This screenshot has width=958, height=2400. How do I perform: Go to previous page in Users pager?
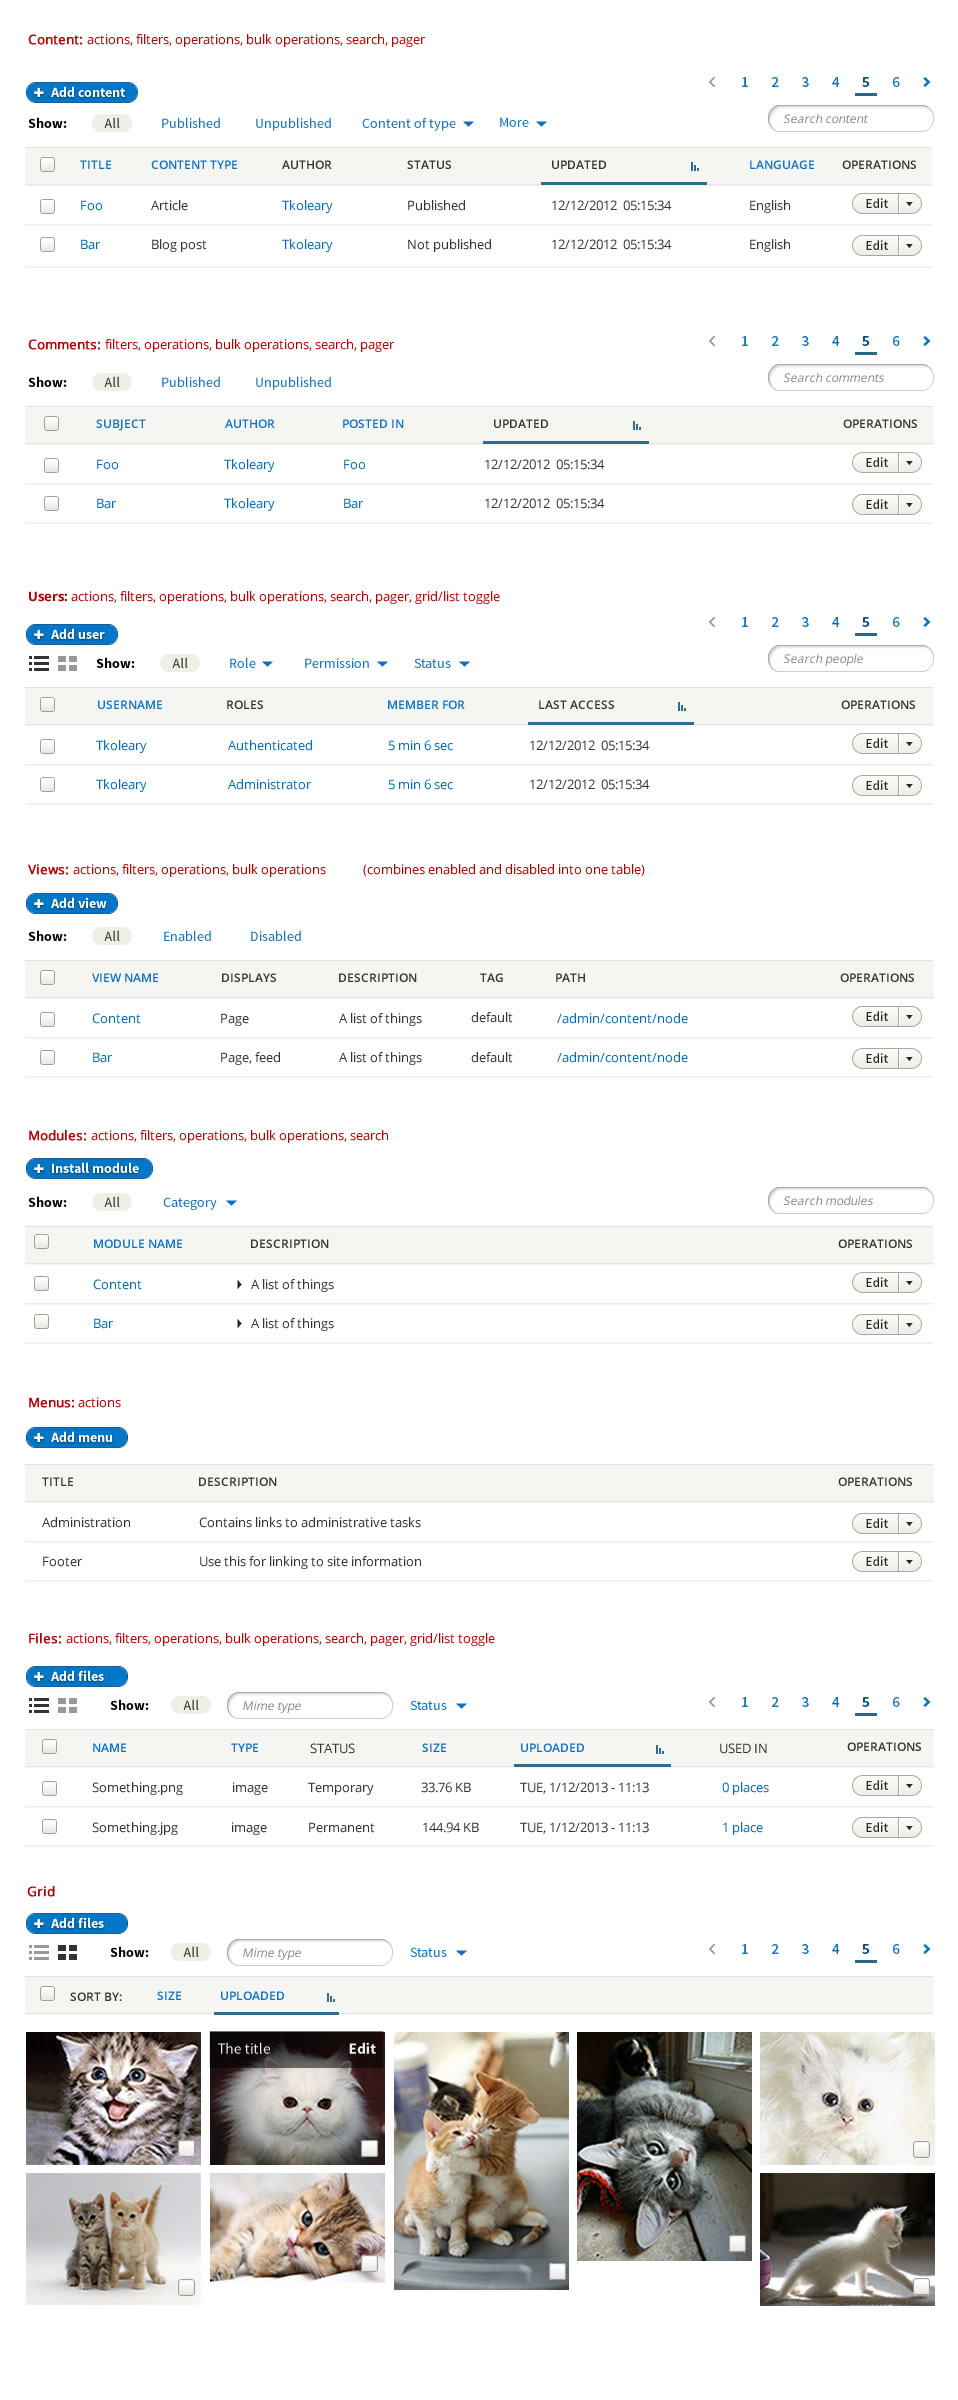[x=712, y=622]
